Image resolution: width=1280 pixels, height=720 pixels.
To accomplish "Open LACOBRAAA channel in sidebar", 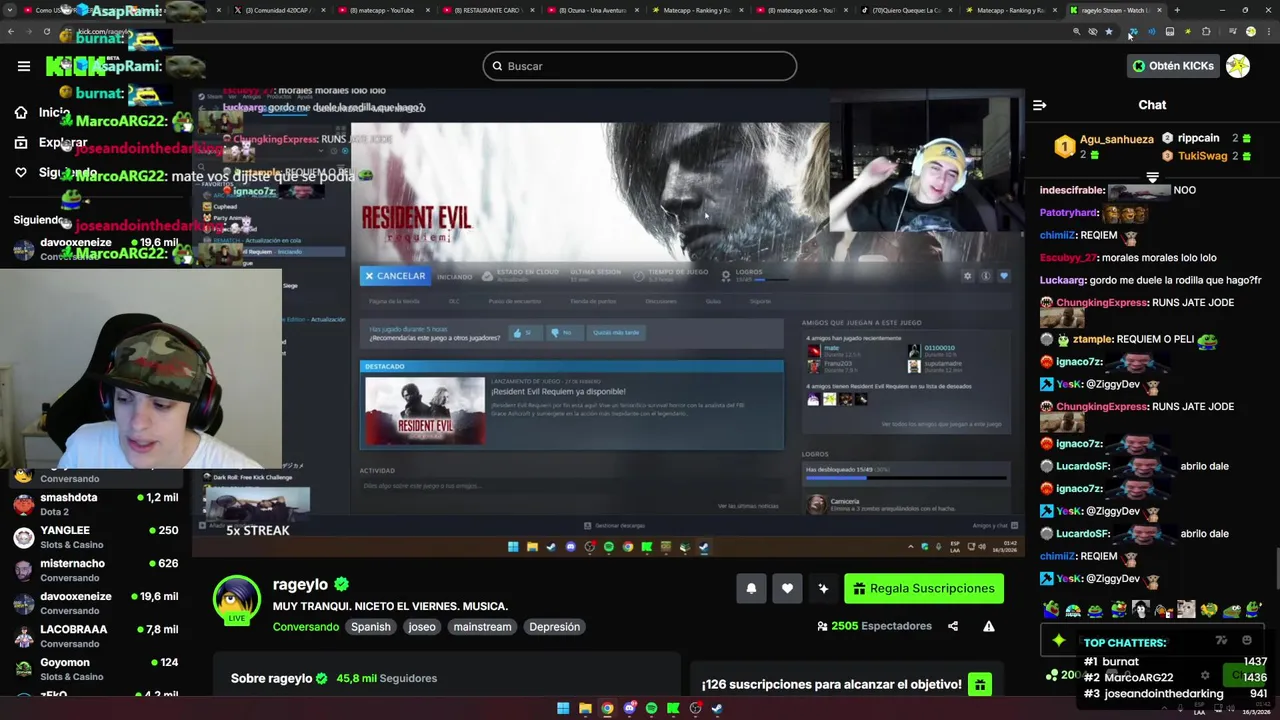I will [x=95, y=636].
